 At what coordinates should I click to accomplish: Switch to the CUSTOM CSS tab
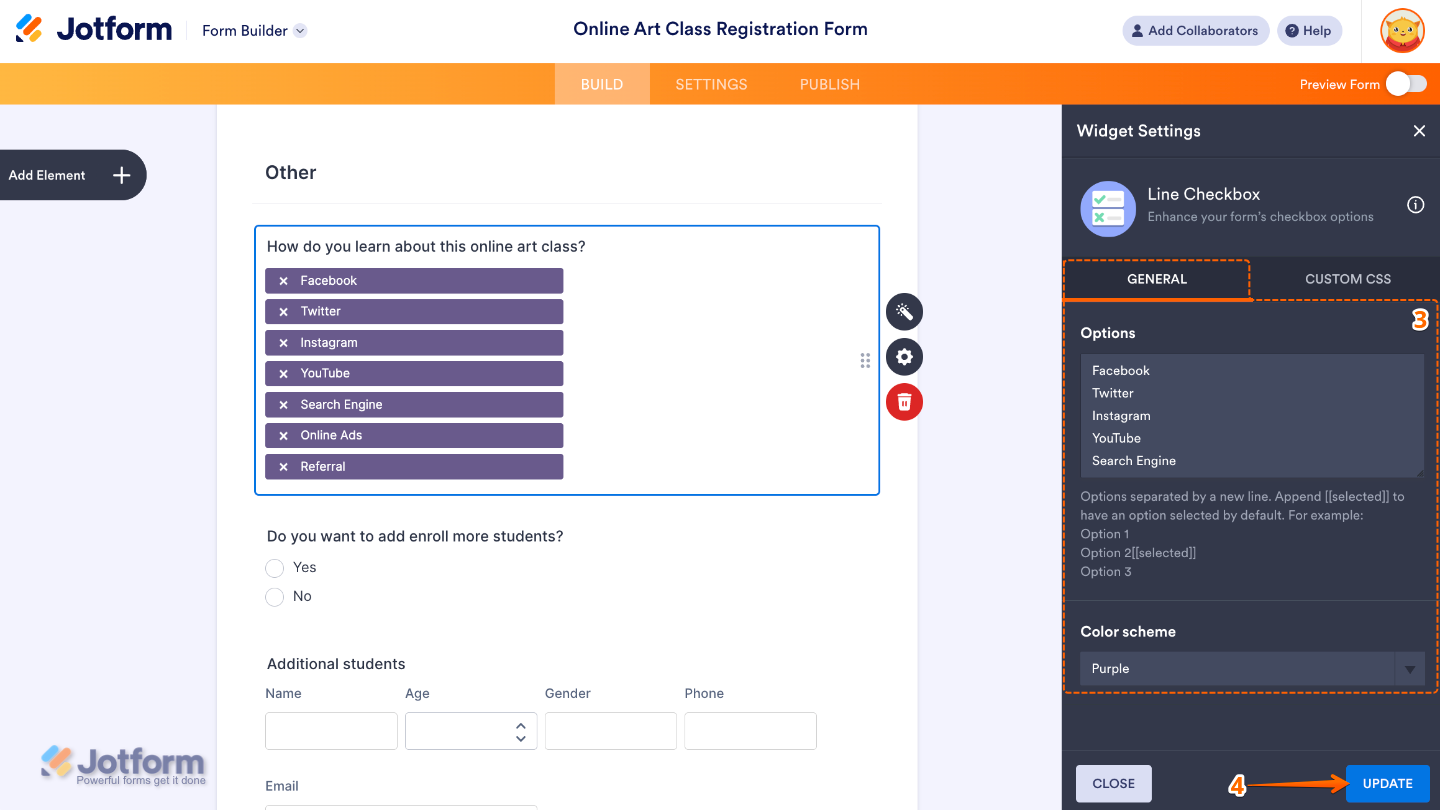[x=1347, y=279]
